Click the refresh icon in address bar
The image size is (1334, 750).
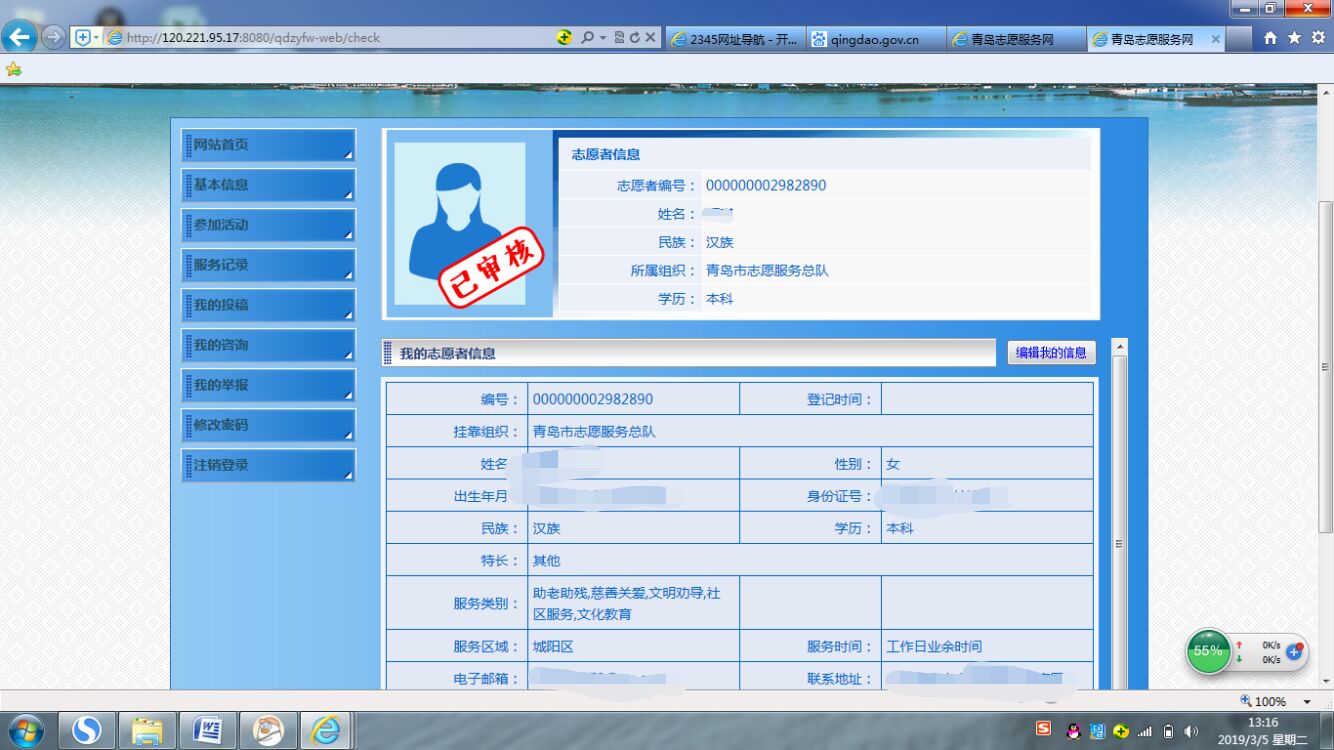(634, 38)
